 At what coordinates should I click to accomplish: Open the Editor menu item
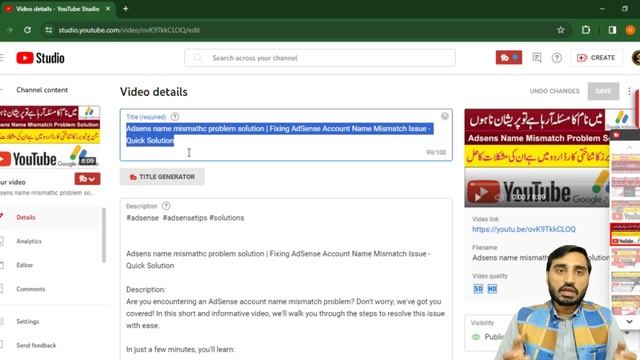pyautogui.click(x=24, y=265)
